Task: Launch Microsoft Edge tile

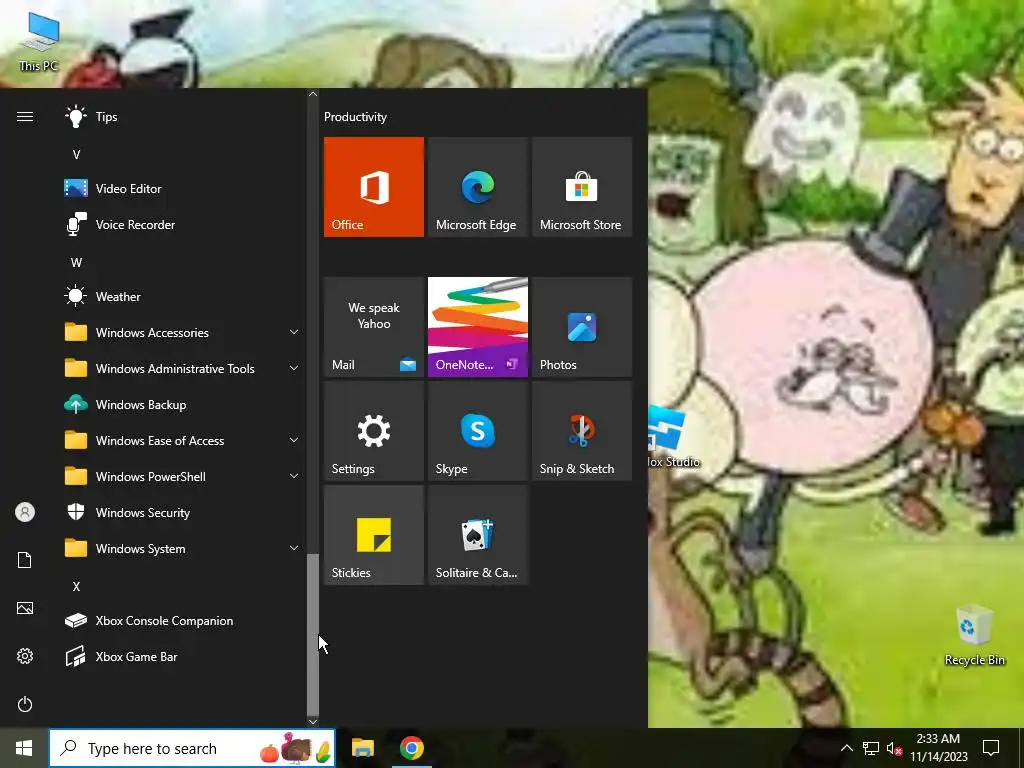Action: [477, 187]
